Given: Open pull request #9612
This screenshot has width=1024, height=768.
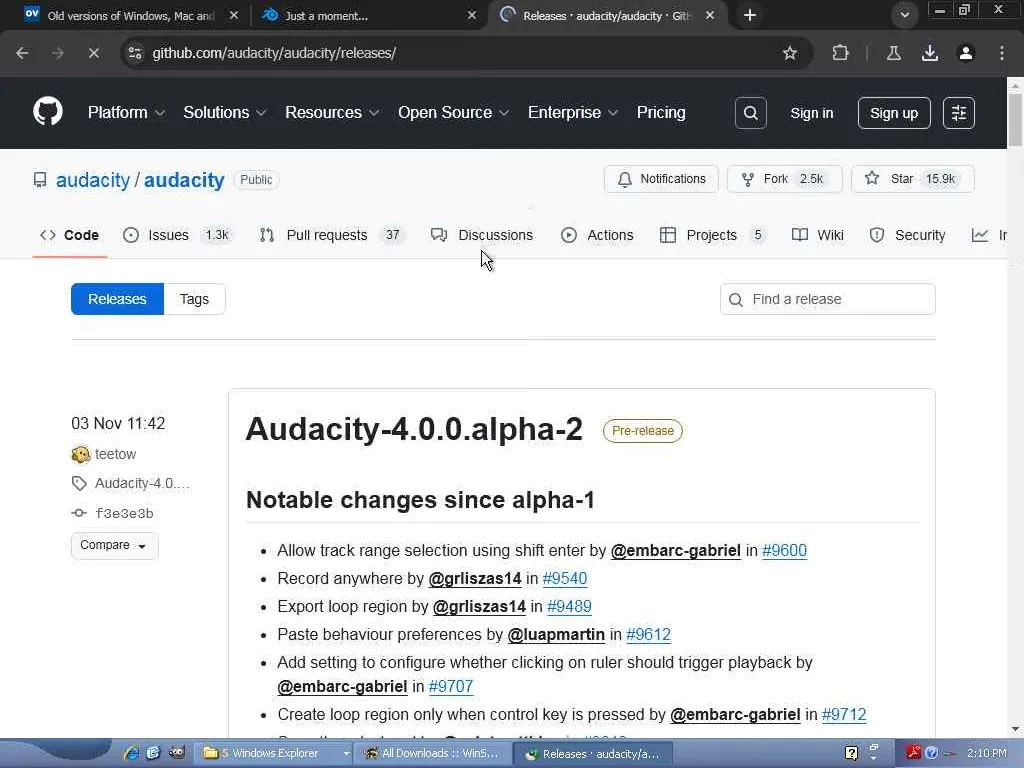Looking at the screenshot, I should point(648,635).
